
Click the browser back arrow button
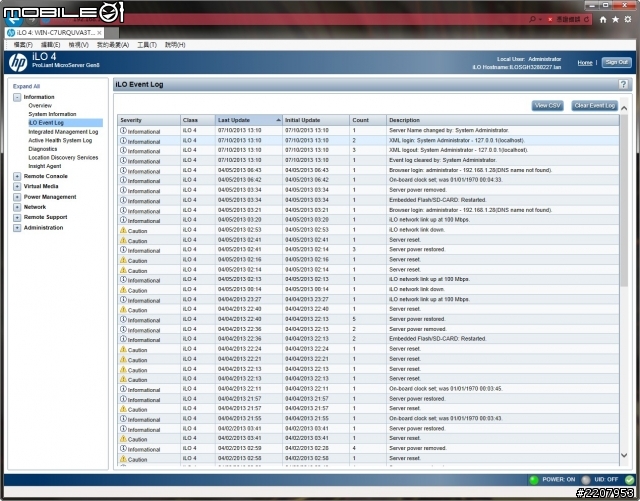click(13, 19)
